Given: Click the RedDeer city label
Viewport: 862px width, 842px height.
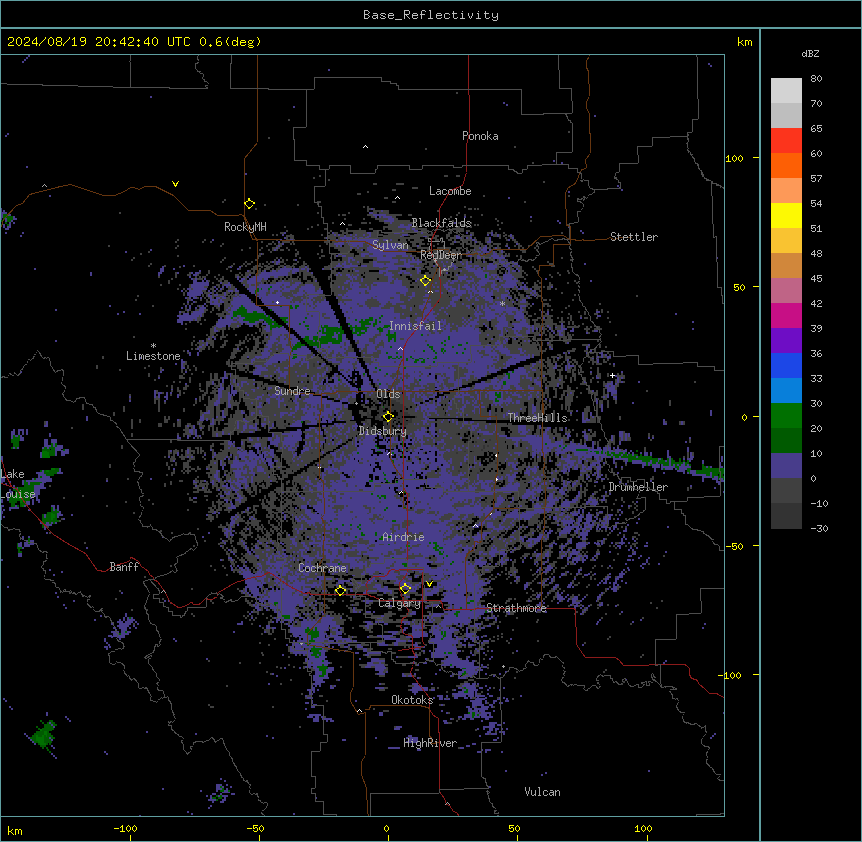Looking at the screenshot, I should (441, 255).
